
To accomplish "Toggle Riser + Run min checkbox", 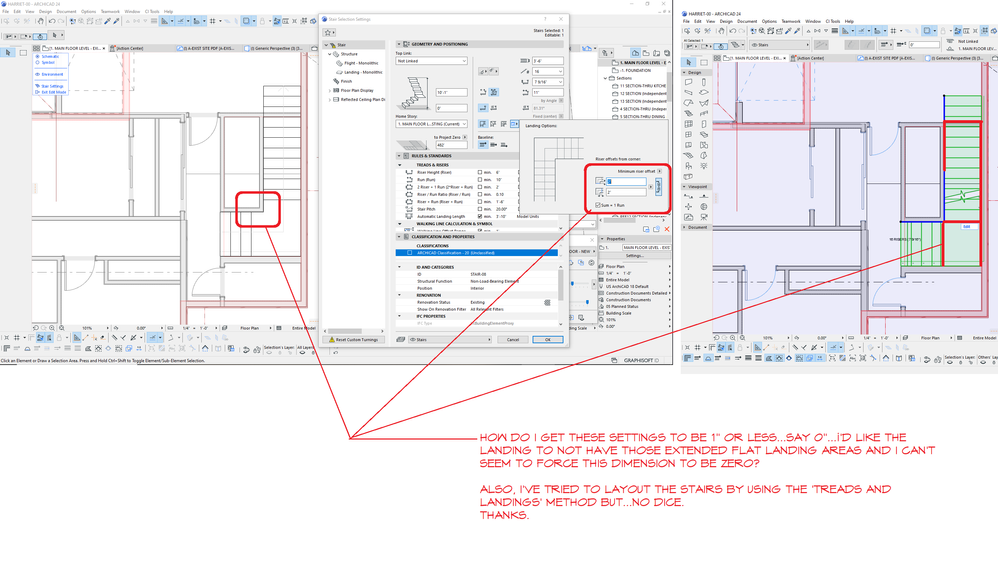I will (x=480, y=202).
